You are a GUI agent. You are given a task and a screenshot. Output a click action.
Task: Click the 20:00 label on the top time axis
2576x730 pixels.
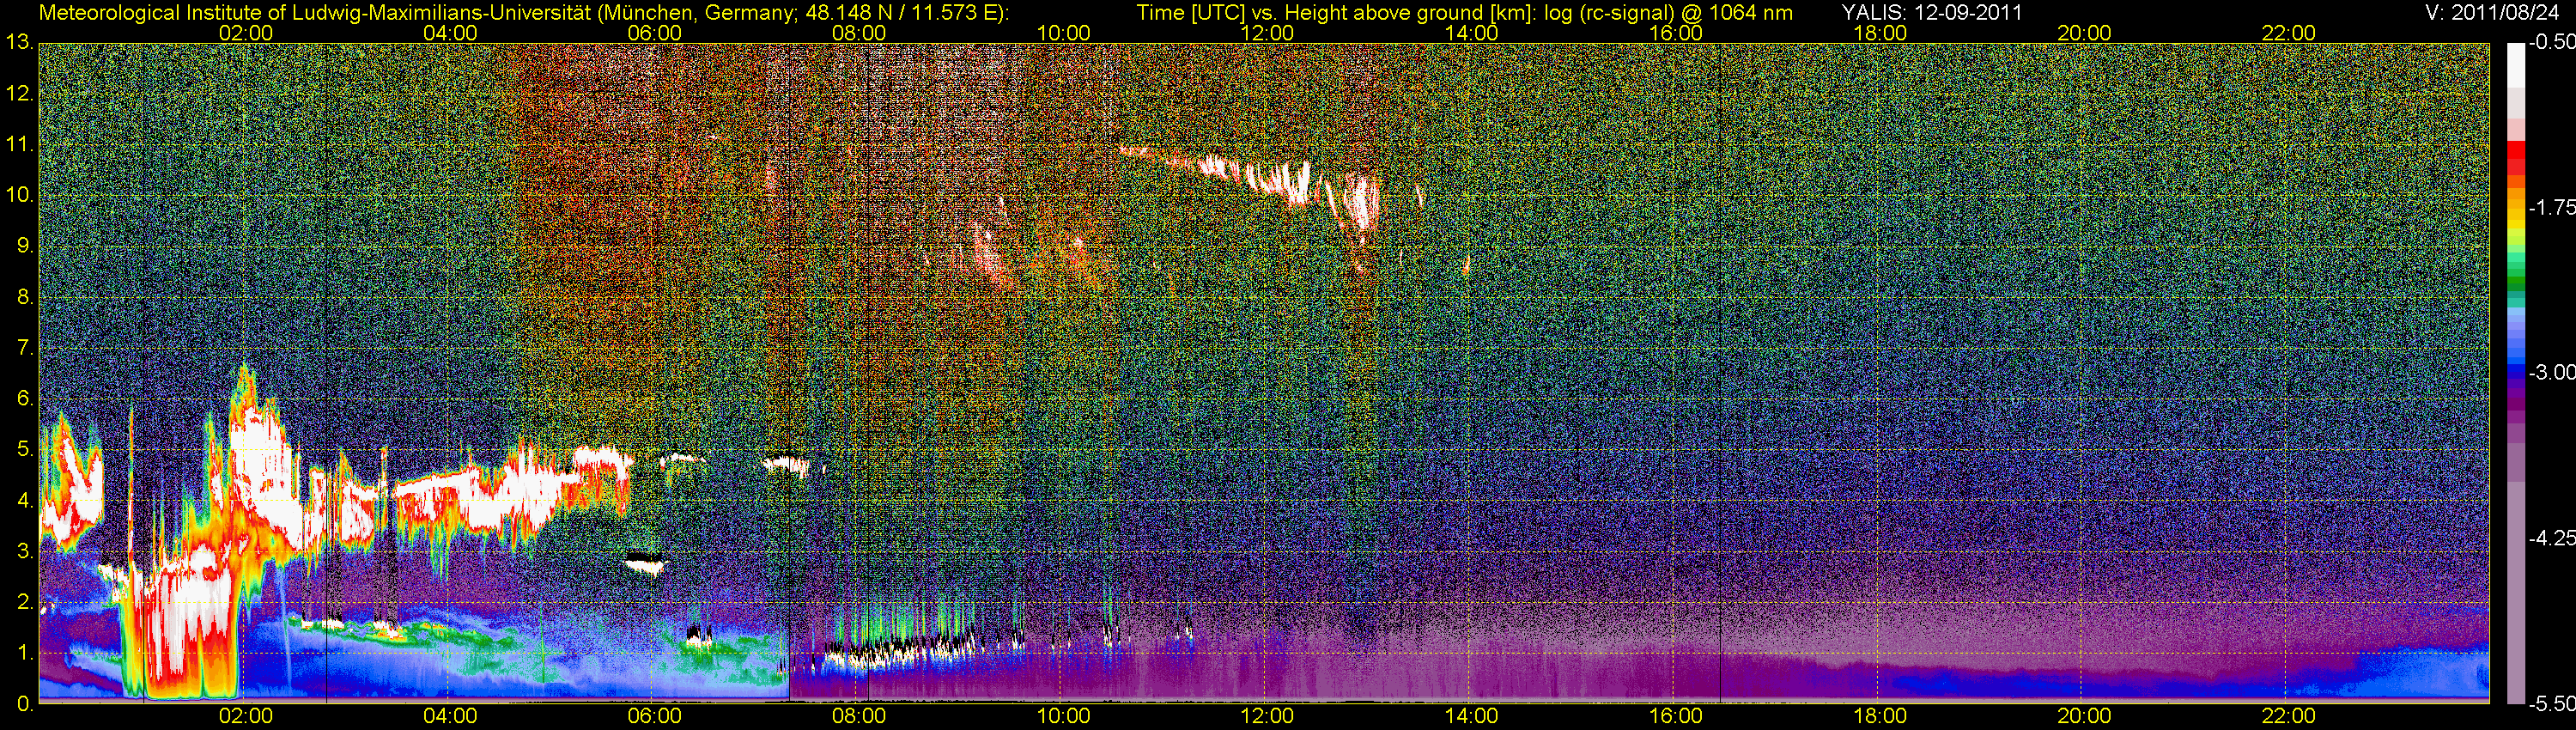click(2084, 33)
